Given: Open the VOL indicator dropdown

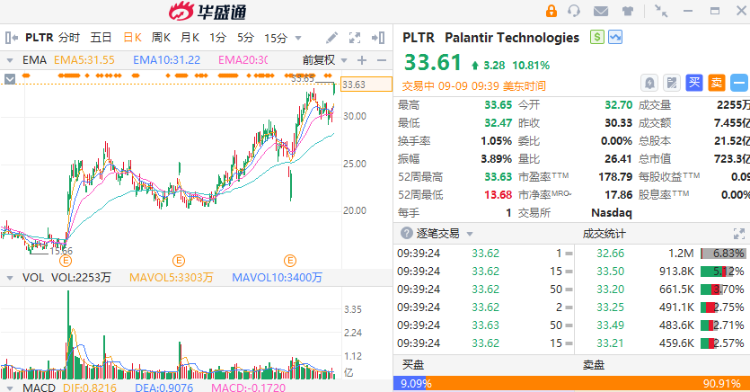Looking at the screenshot, I should pos(9,278).
